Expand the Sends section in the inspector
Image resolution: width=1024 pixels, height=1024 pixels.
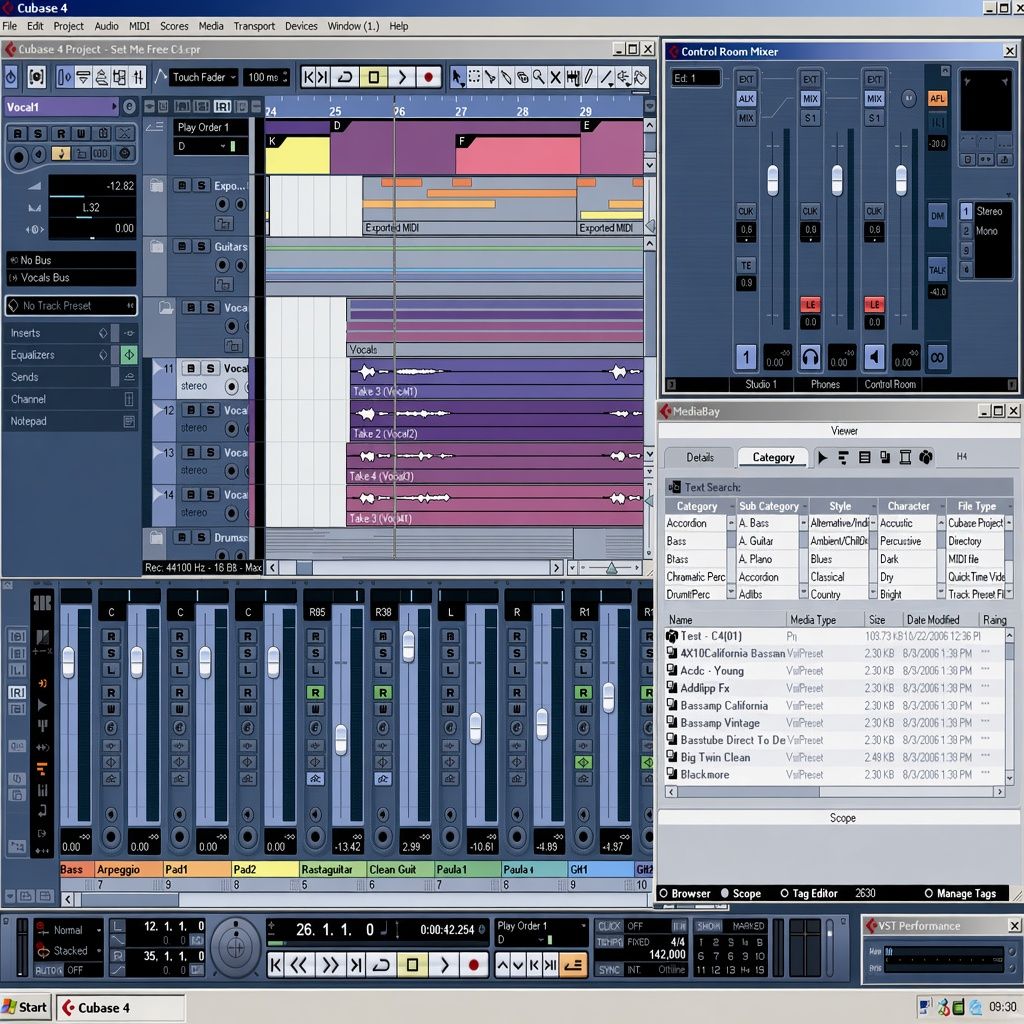click(57, 377)
